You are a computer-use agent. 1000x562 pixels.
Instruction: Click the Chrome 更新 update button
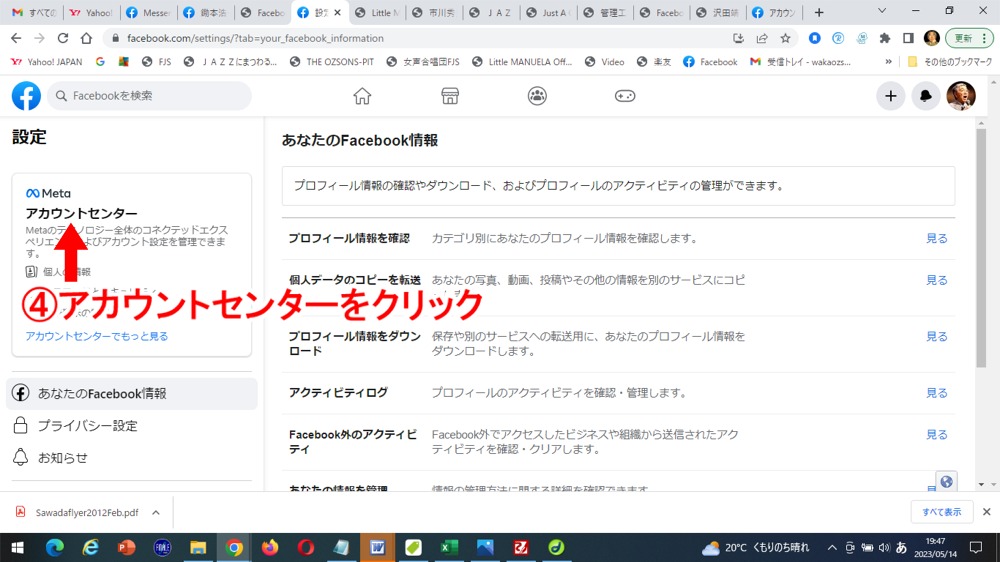coord(969,38)
